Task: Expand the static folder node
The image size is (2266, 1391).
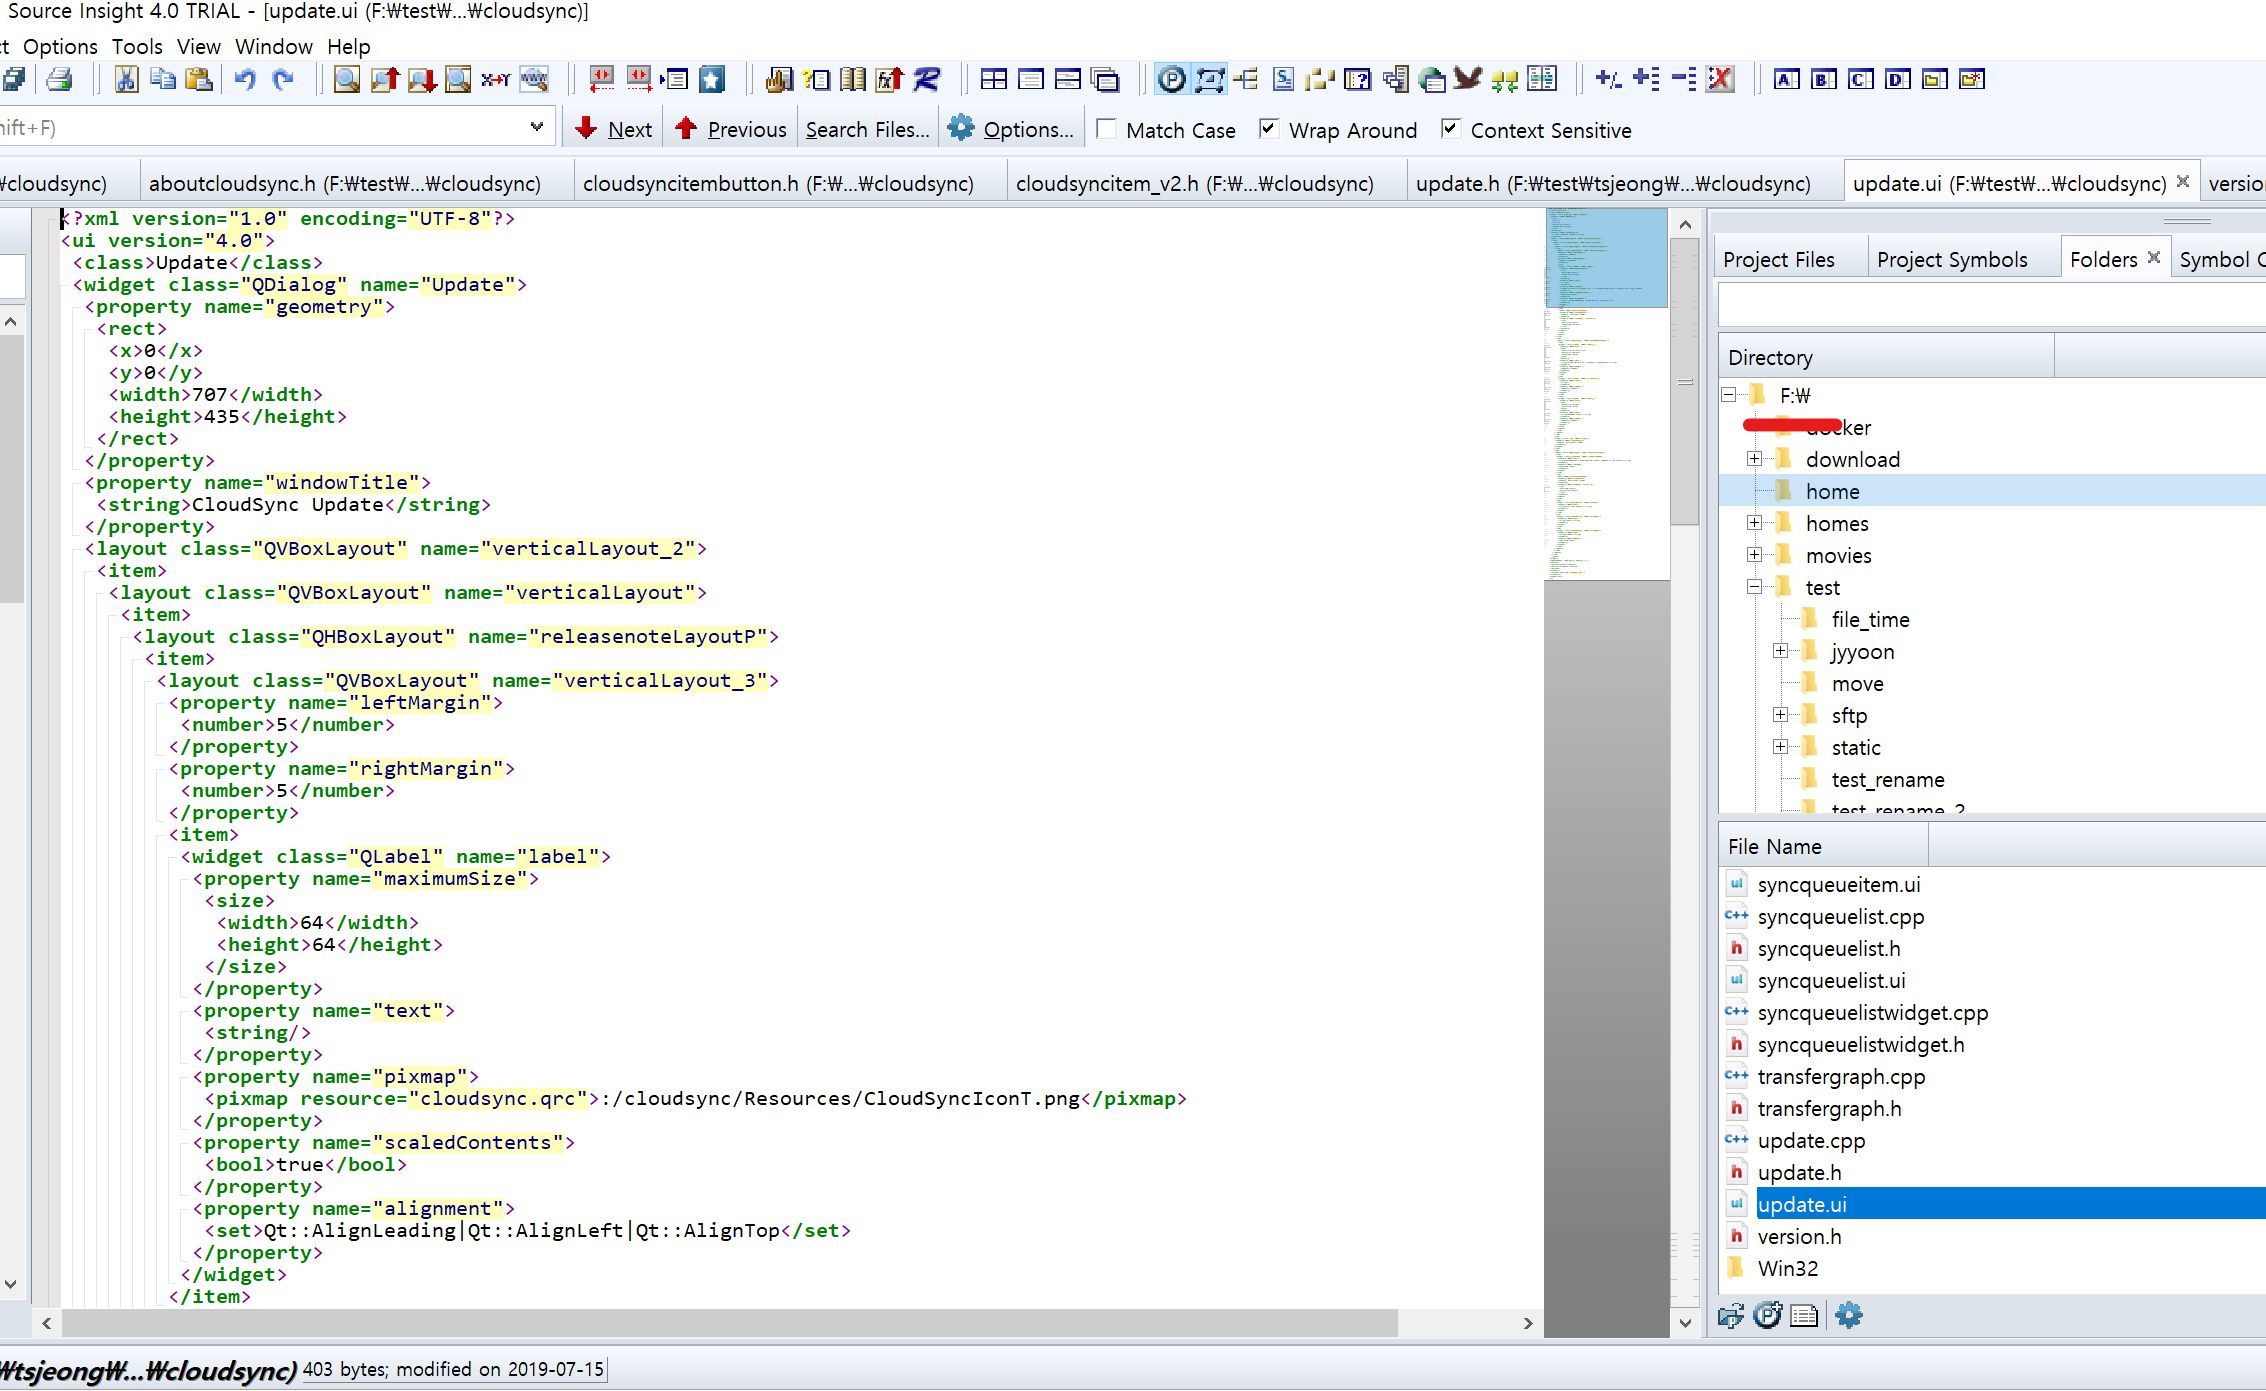Action: [x=1780, y=747]
